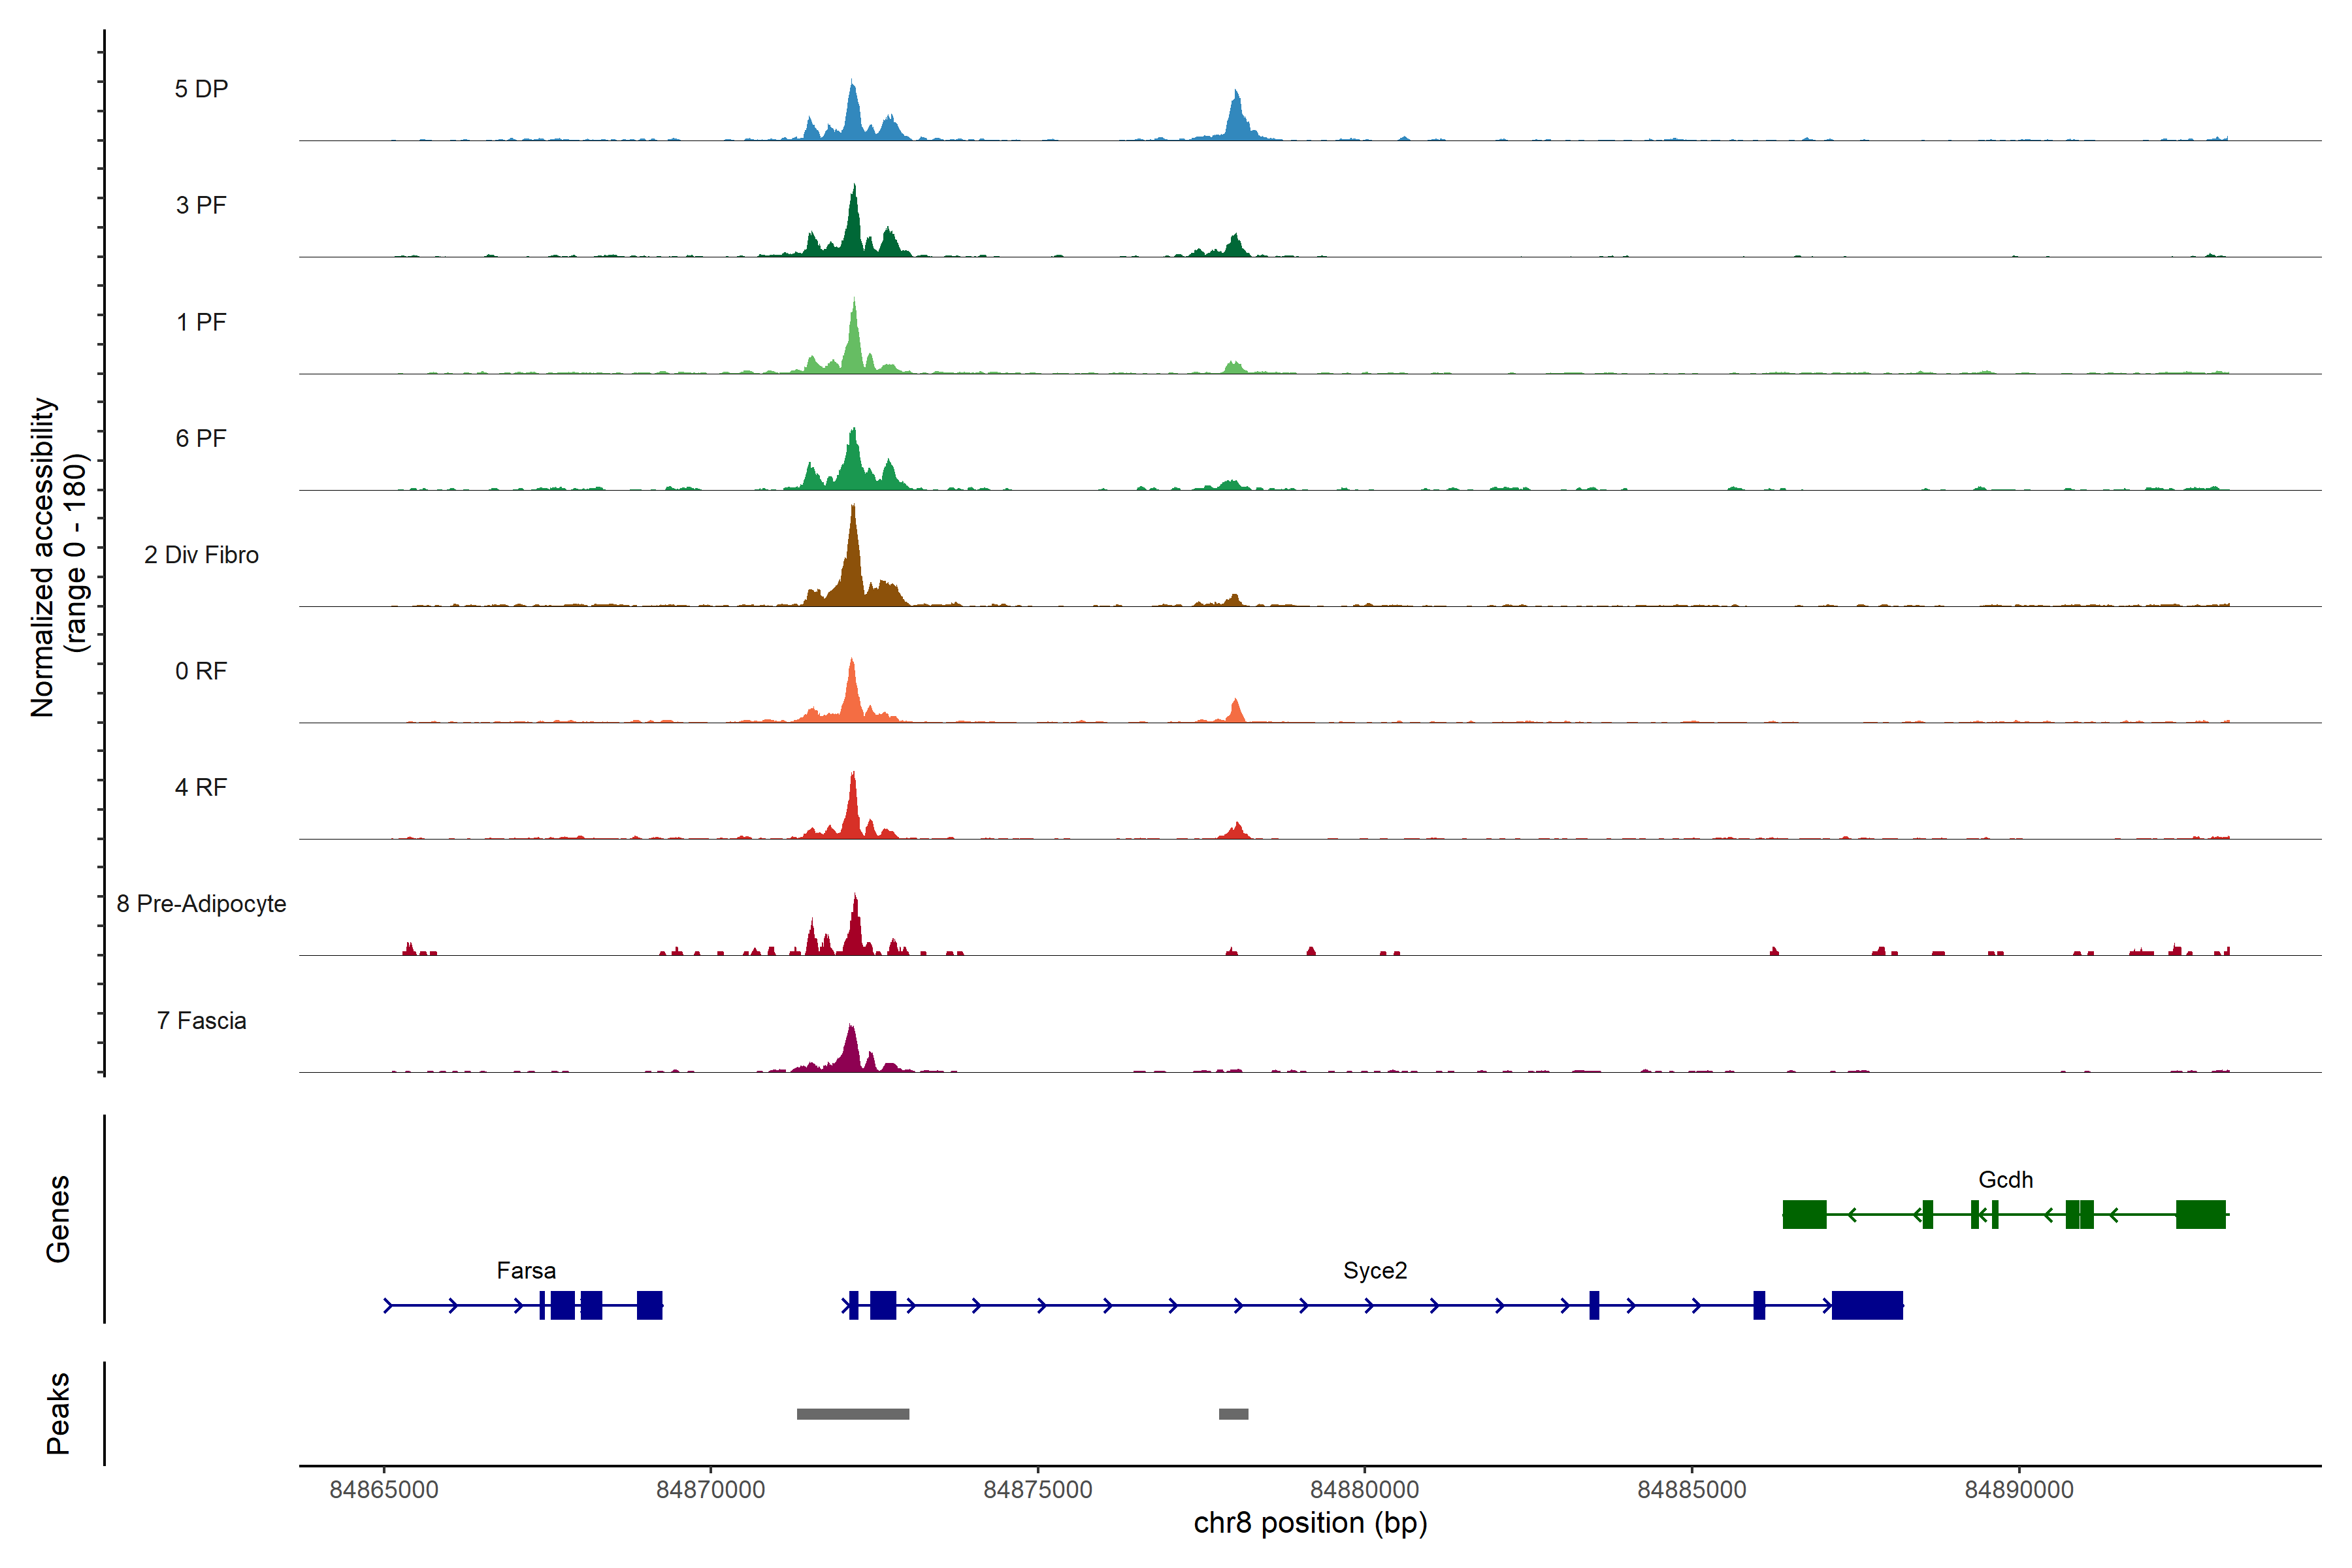
Task: Click the 5 DP track label
Action: coord(201,89)
